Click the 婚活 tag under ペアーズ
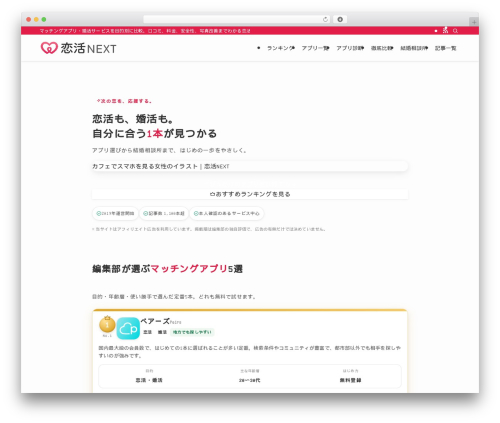Image resolution: width=500 pixels, height=423 pixels. point(162,332)
